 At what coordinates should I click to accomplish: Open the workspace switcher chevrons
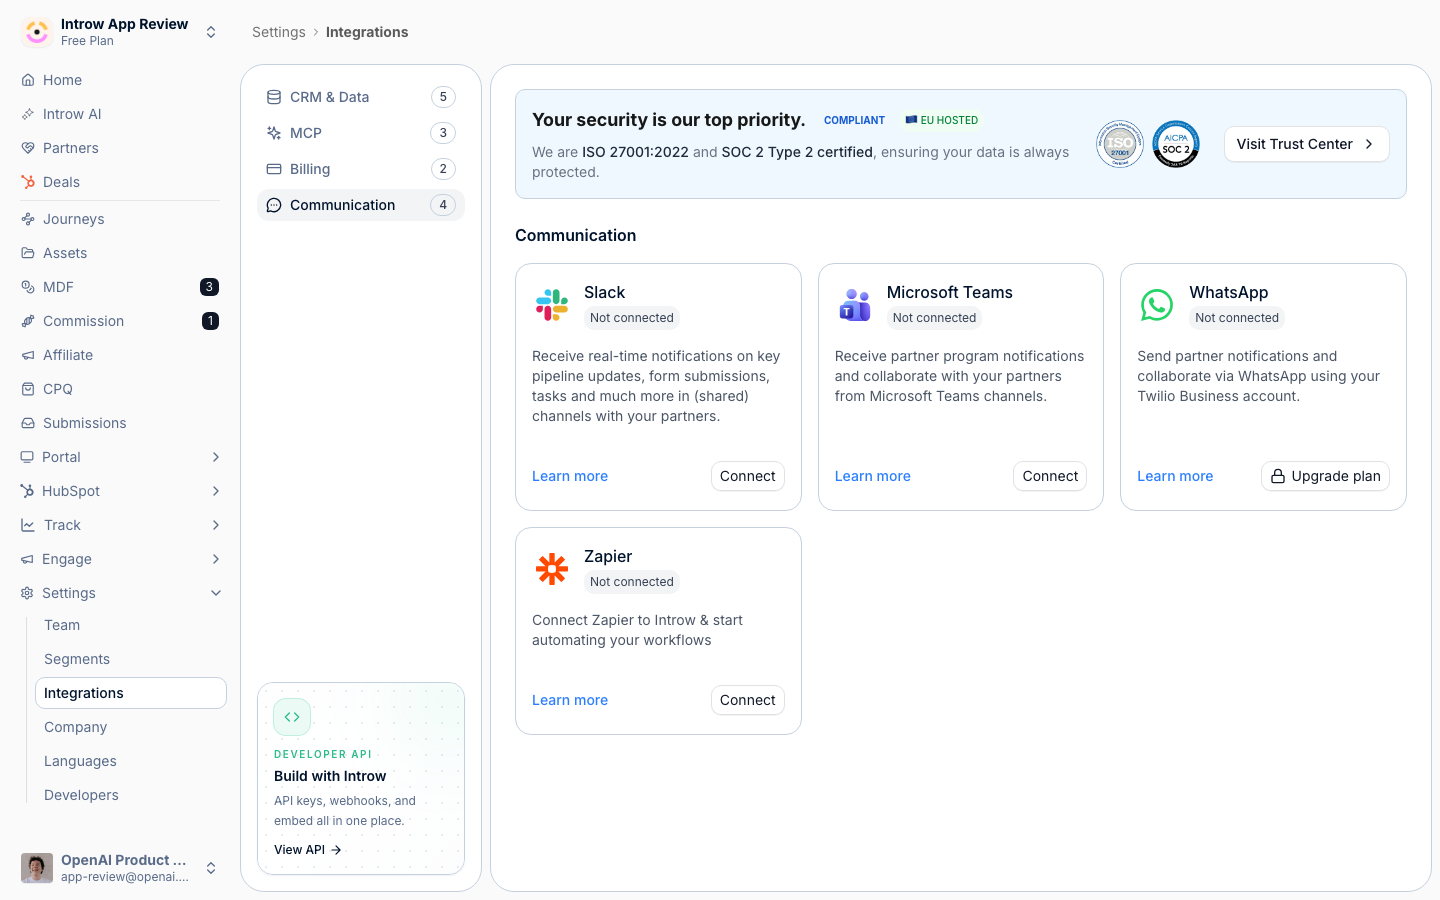pos(211,32)
